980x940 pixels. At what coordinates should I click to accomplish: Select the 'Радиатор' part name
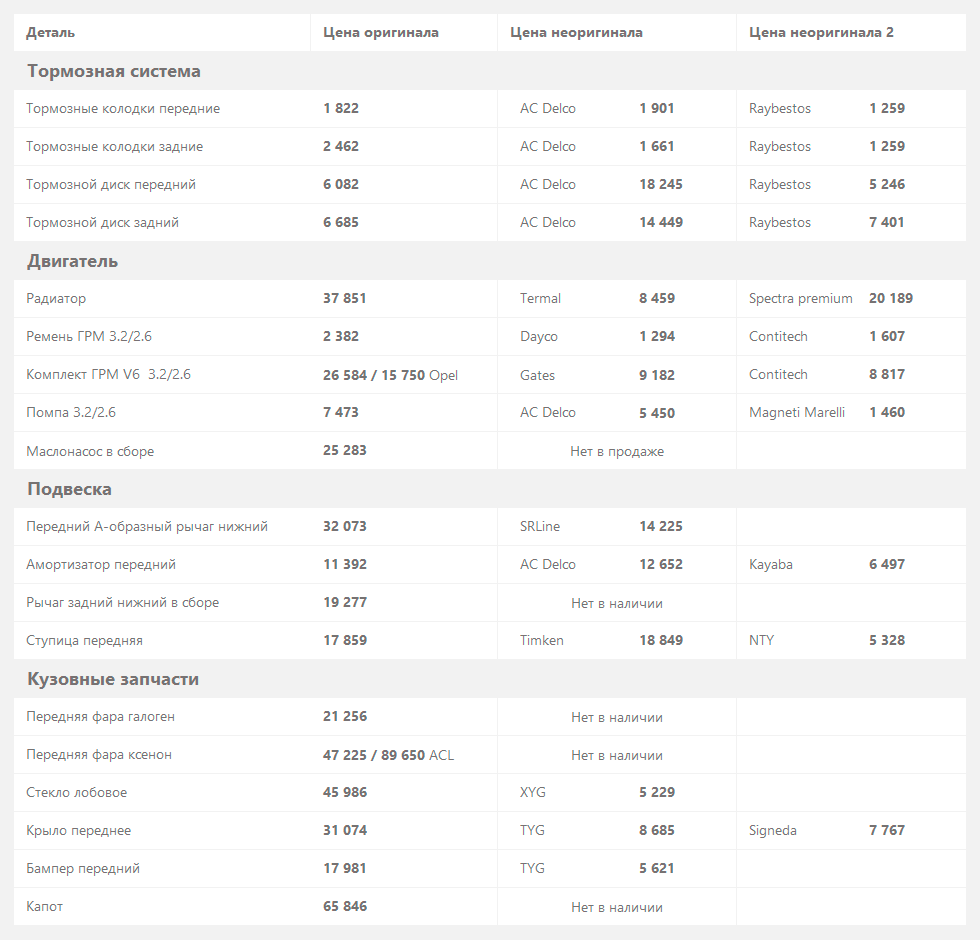point(56,299)
